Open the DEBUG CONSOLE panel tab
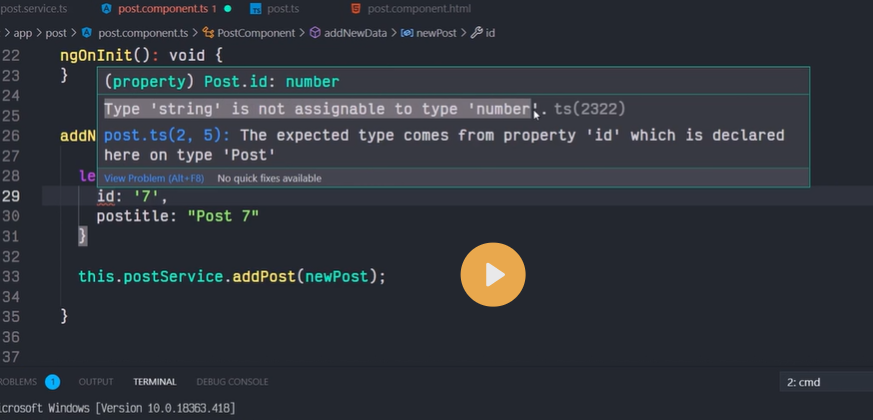This screenshot has width=873, height=420. pos(232,382)
